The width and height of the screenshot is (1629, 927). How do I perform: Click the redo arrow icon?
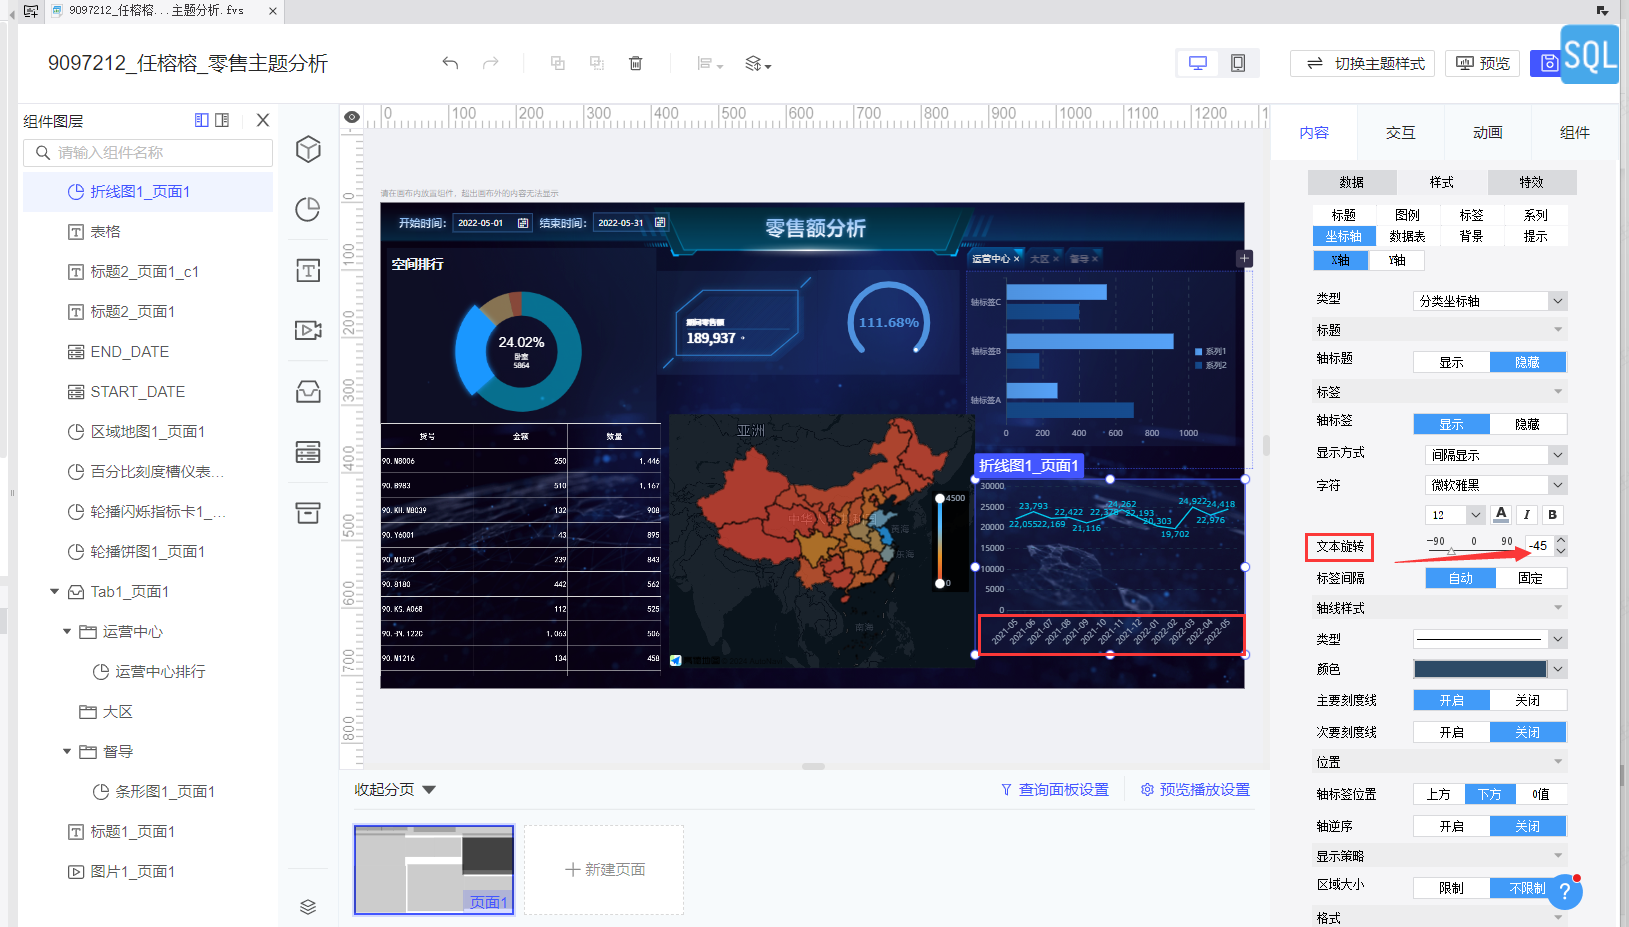(490, 63)
